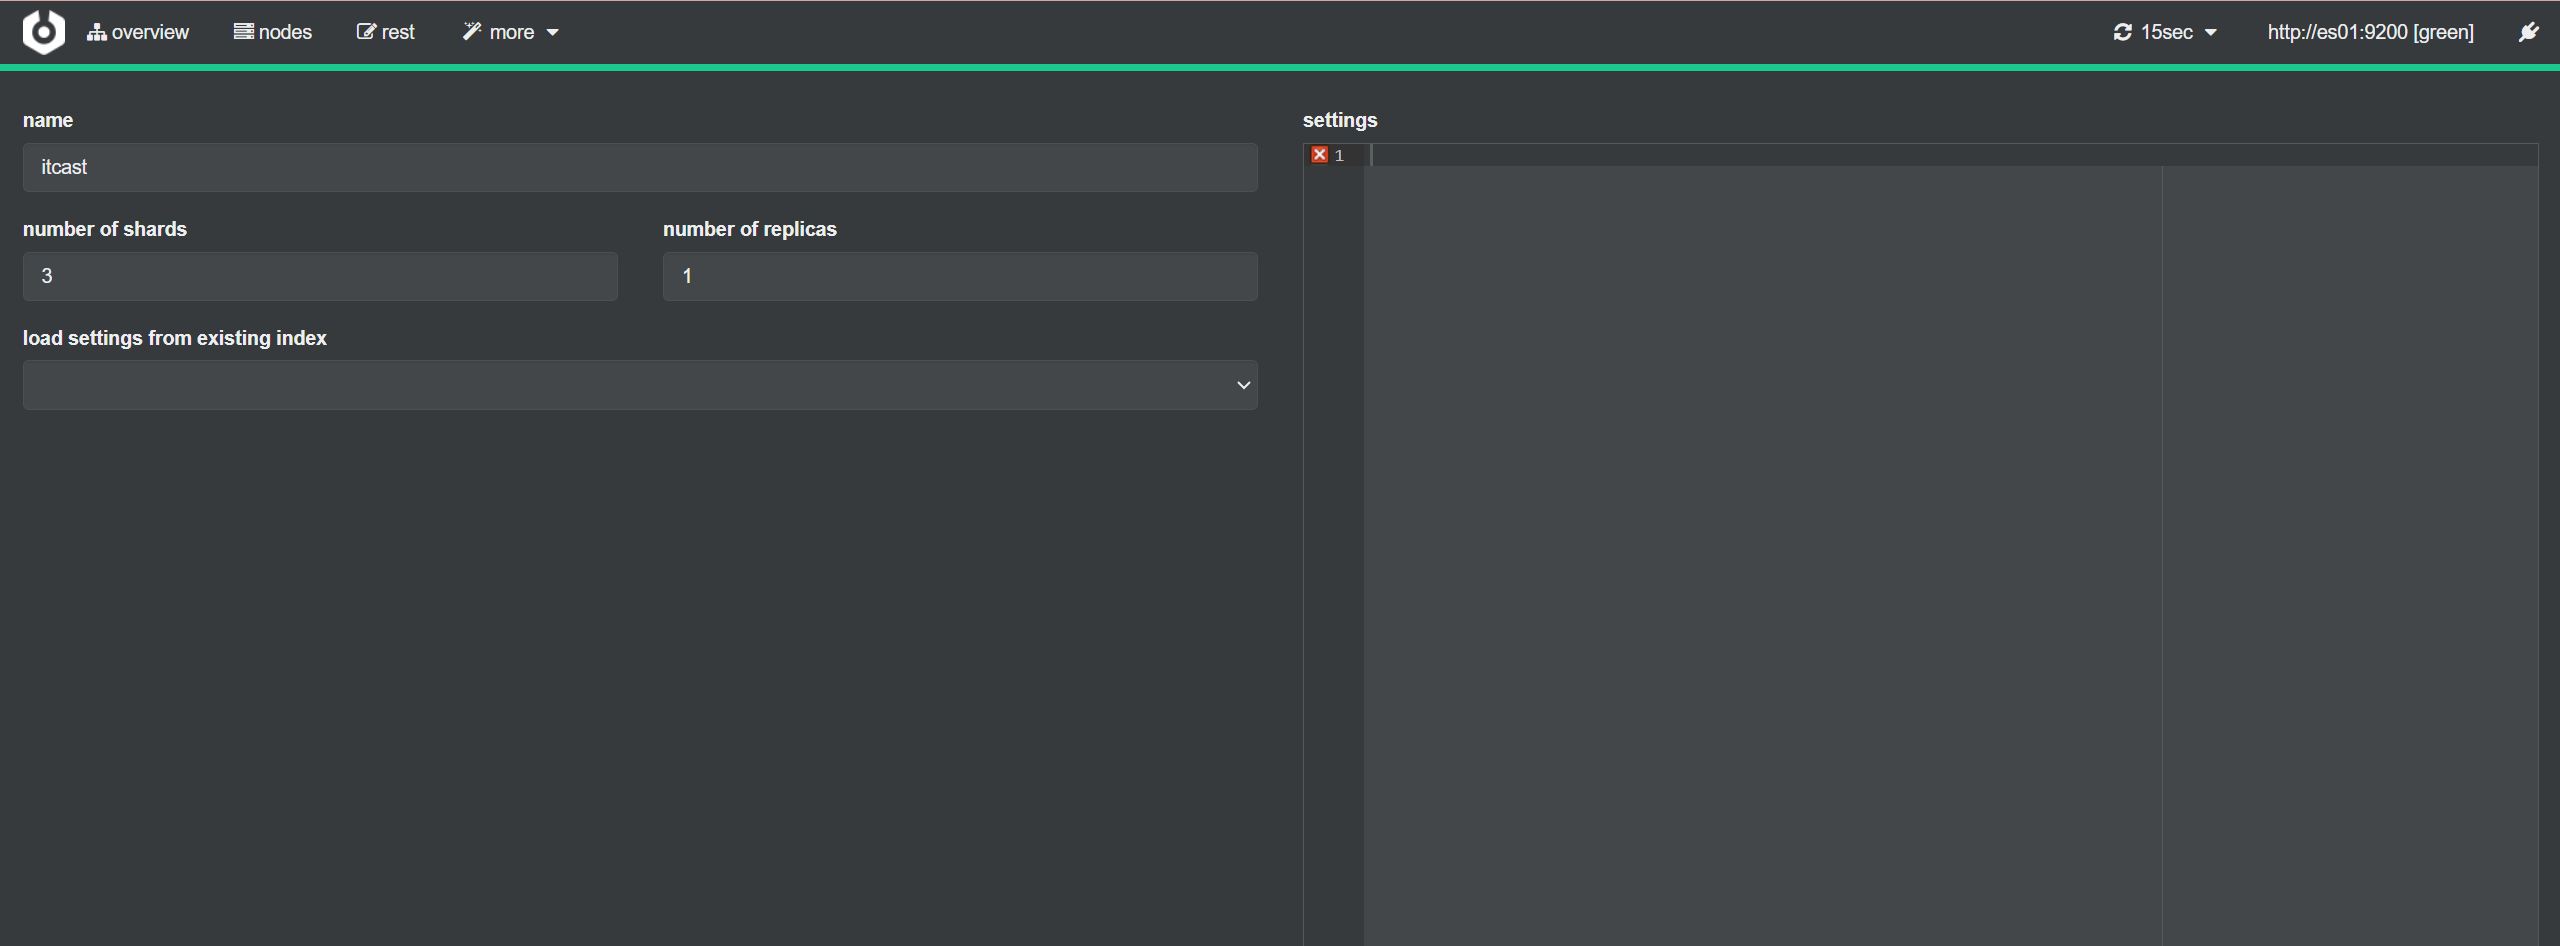The height and width of the screenshot is (946, 2560).
Task: Open the overview page
Action: 138,32
